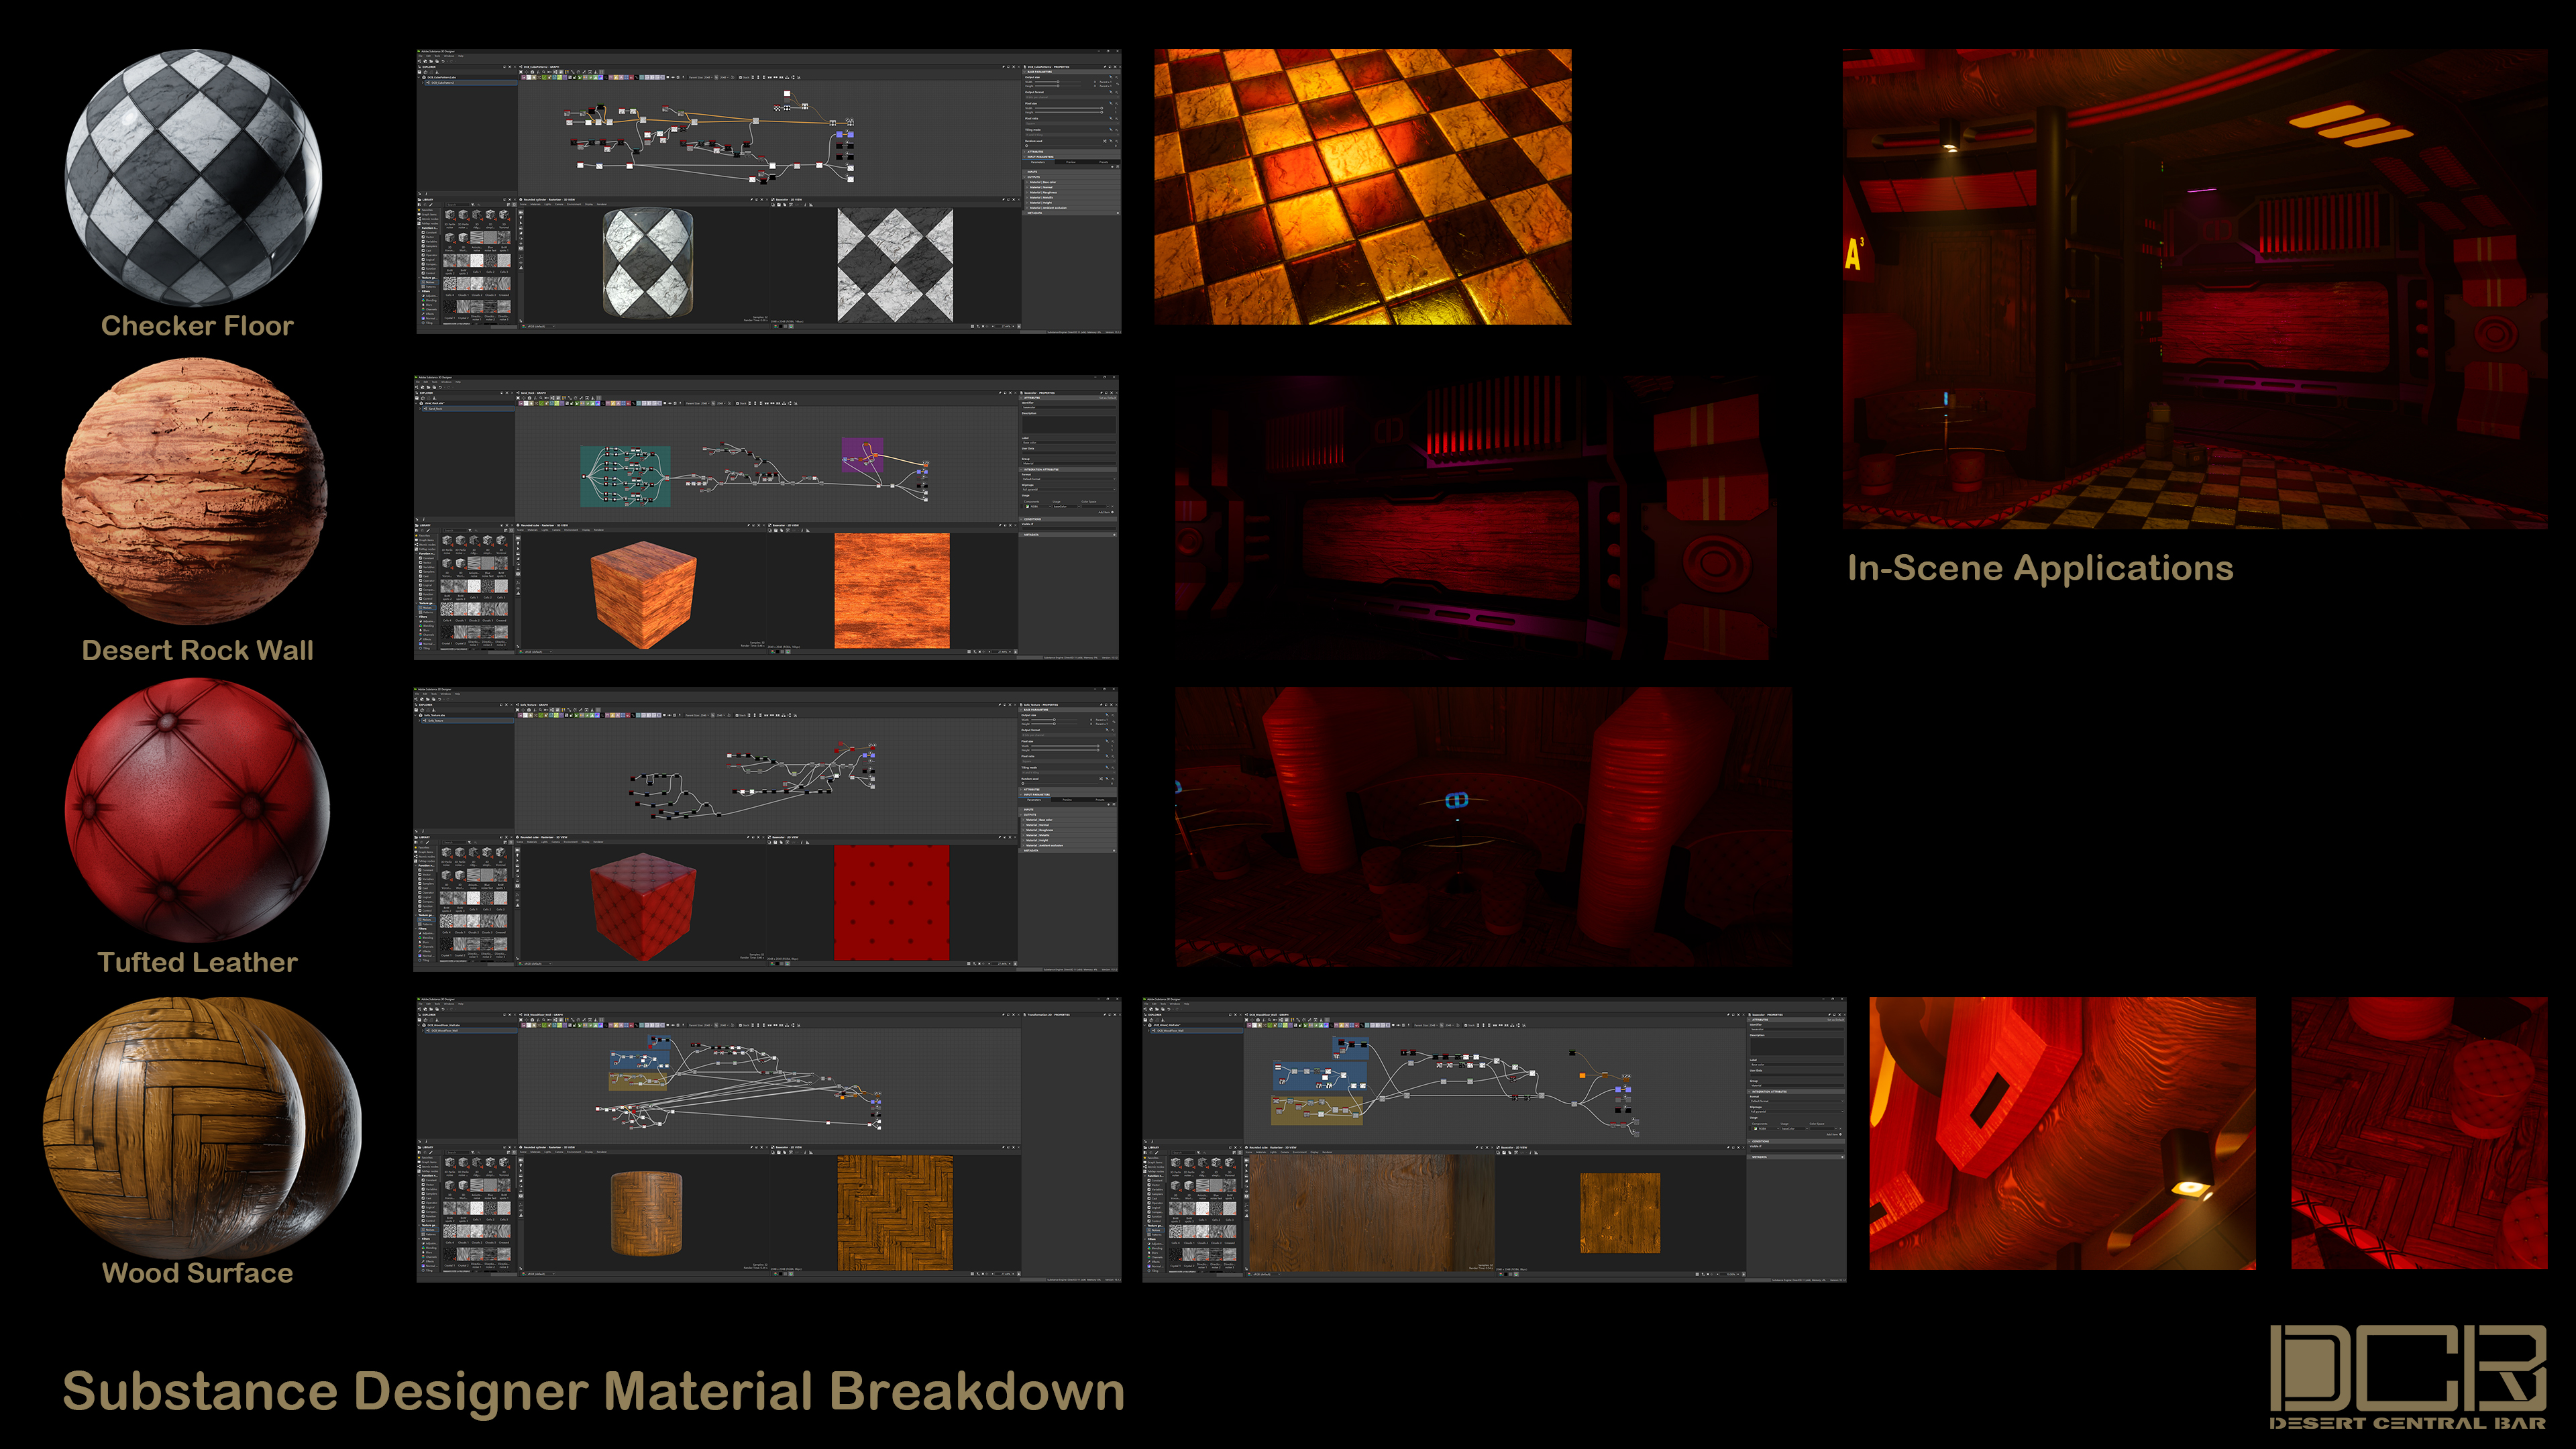2576x1449 pixels.
Task: Click the checker marble cylinder 3D preview
Action: click(x=647, y=263)
